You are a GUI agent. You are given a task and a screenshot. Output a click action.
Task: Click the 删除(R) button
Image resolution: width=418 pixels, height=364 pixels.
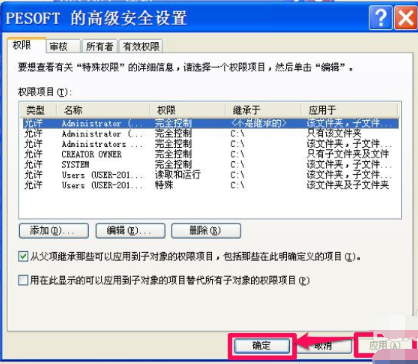pos(206,231)
